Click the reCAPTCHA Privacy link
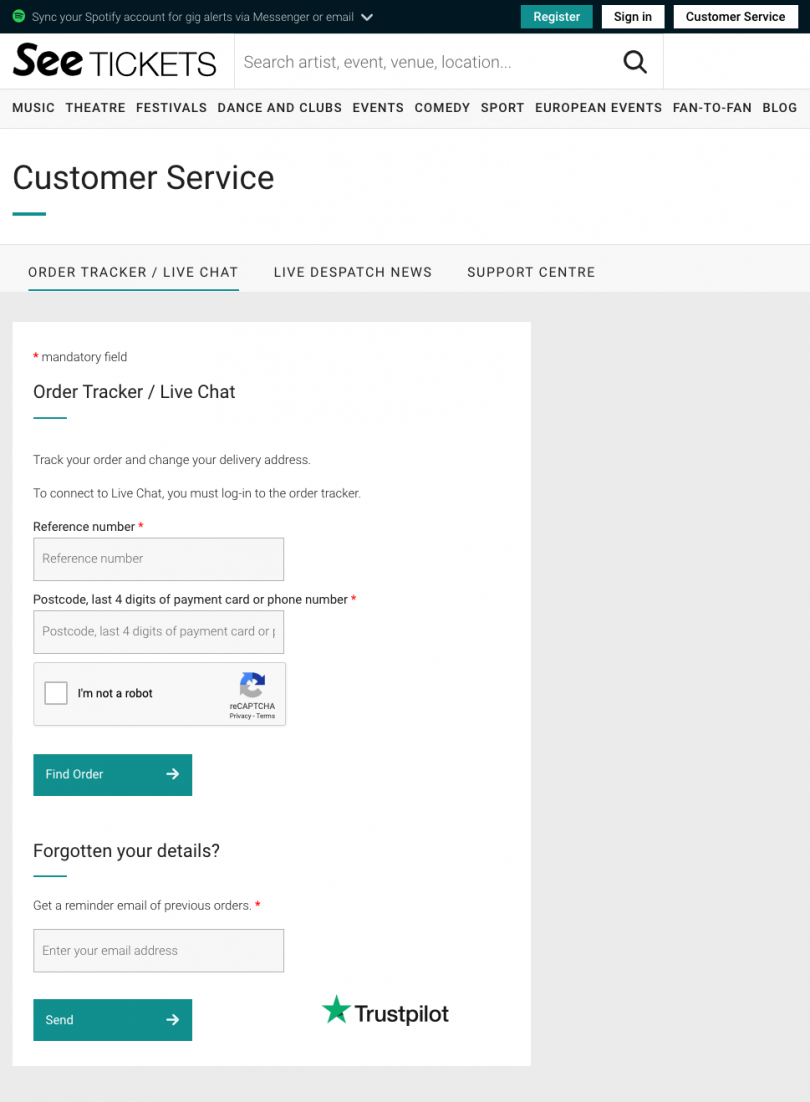This screenshot has width=810, height=1102. coord(240,716)
